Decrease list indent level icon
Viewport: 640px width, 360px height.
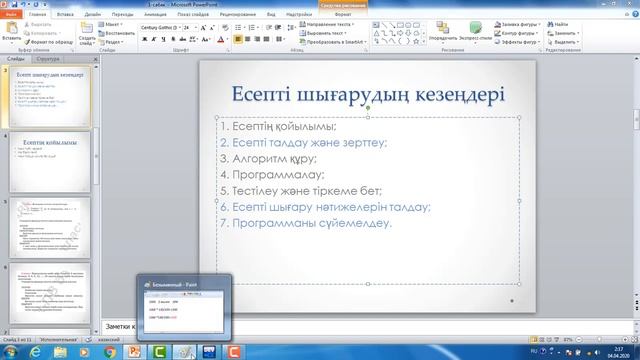click(269, 28)
